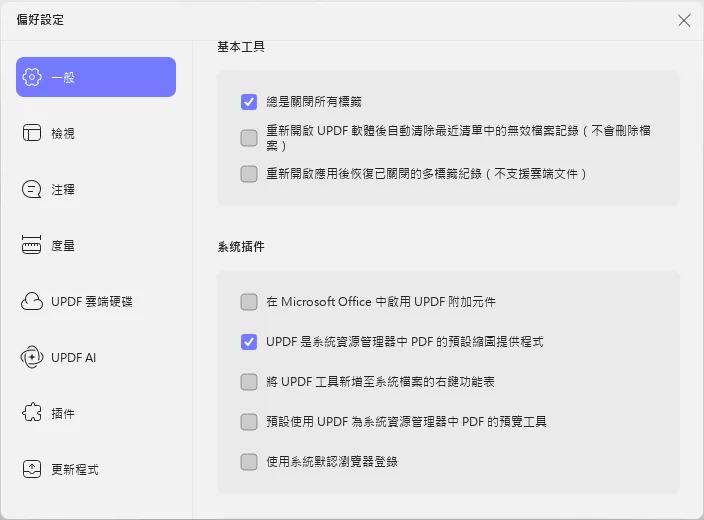Check 預設使用 UPDF 為 PDF 預覽工具

[x=249, y=422]
